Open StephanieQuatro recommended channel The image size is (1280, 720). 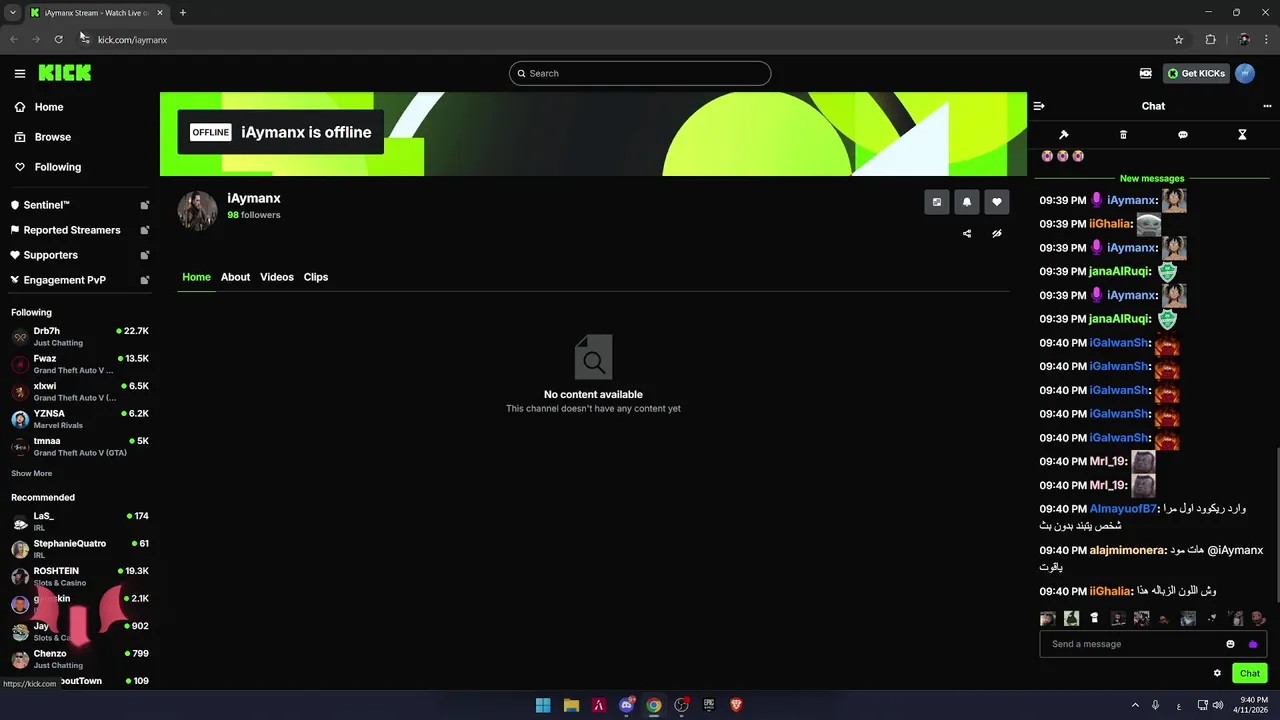click(x=80, y=549)
